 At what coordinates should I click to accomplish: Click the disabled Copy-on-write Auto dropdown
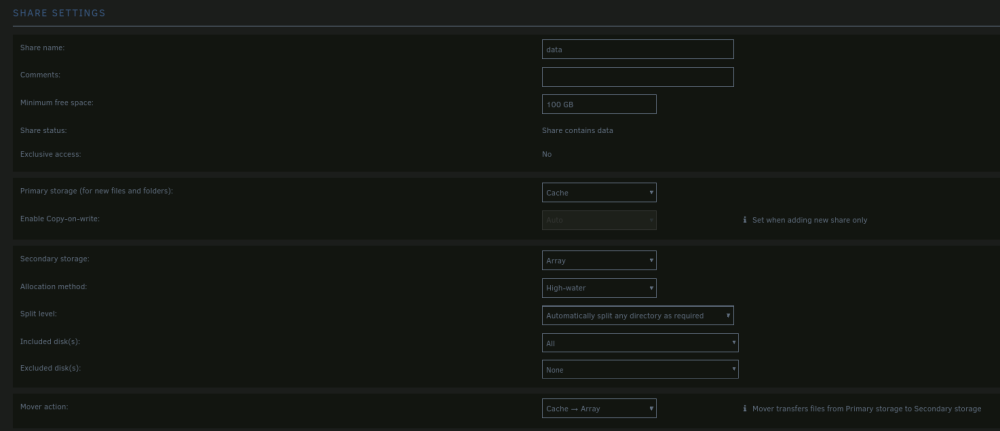click(599, 220)
